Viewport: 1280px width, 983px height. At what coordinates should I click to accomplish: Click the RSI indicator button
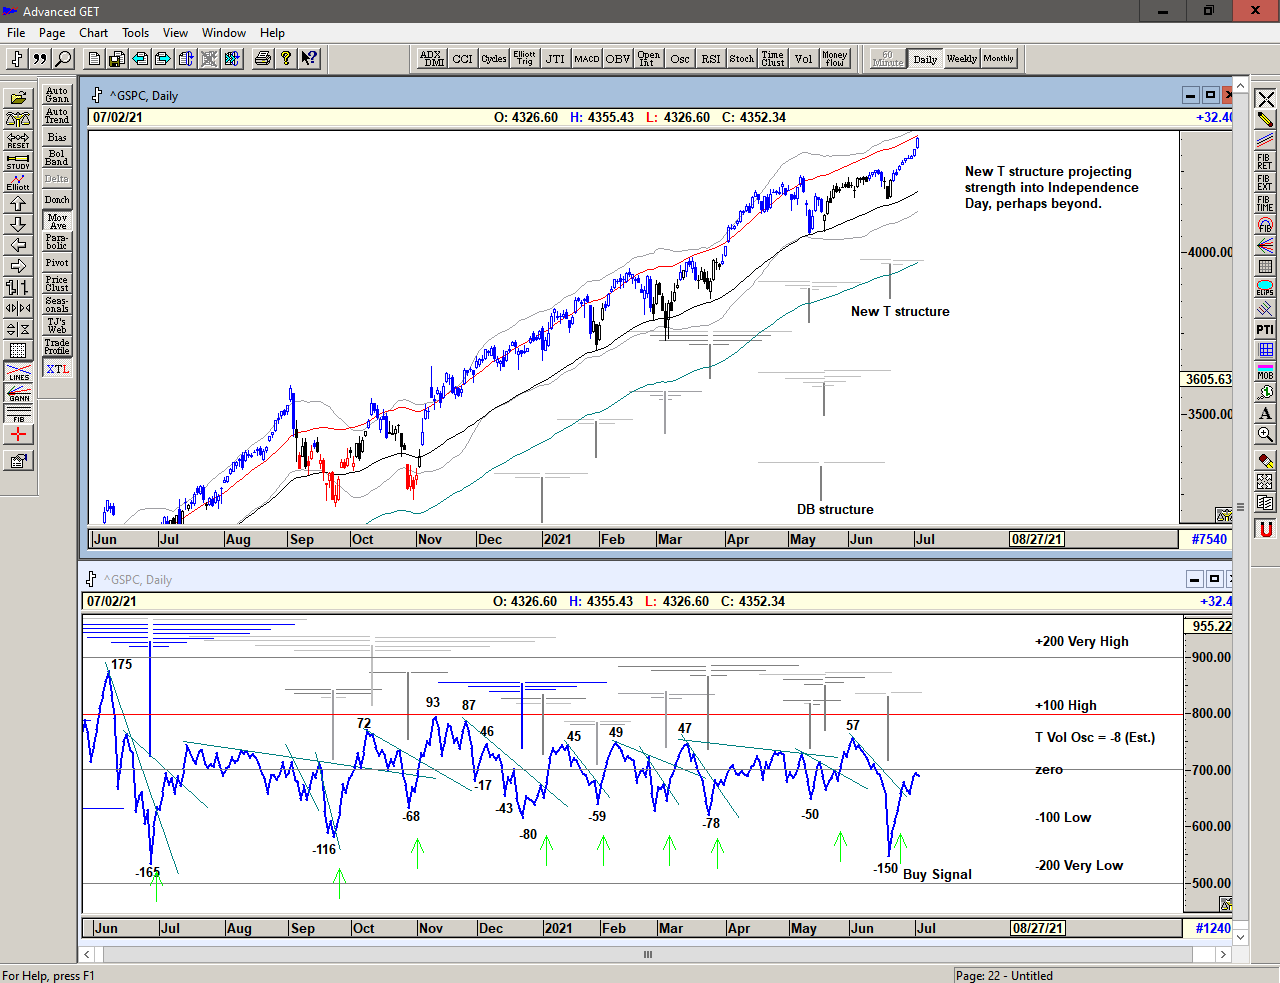(x=710, y=59)
